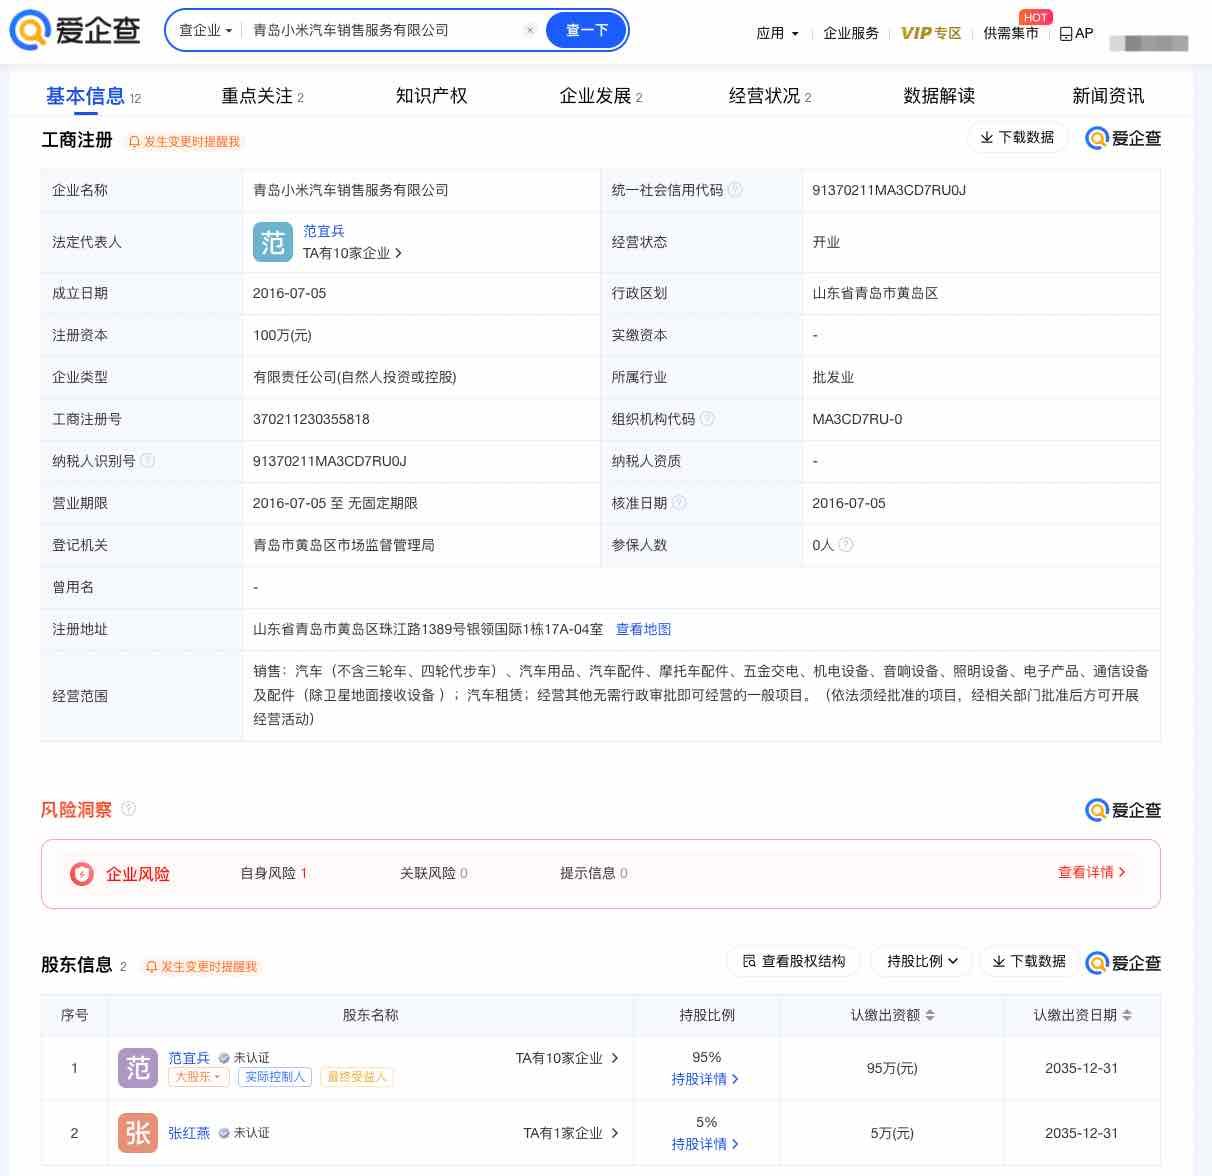1212x1176 pixels.
Task: Click the credit code 91370211MA3CD7RU0J value
Action: (x=889, y=190)
